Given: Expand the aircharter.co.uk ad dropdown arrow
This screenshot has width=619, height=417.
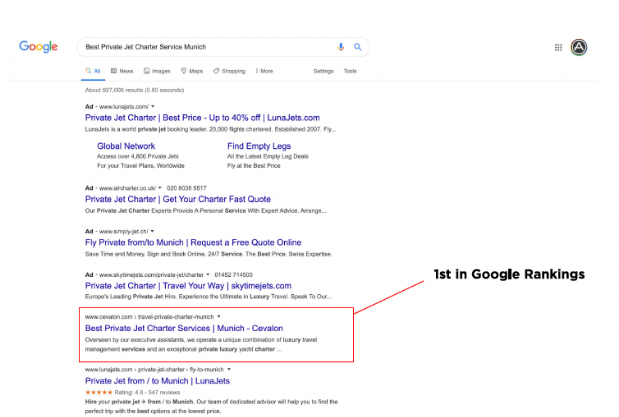Looking at the screenshot, I should 160,188.
